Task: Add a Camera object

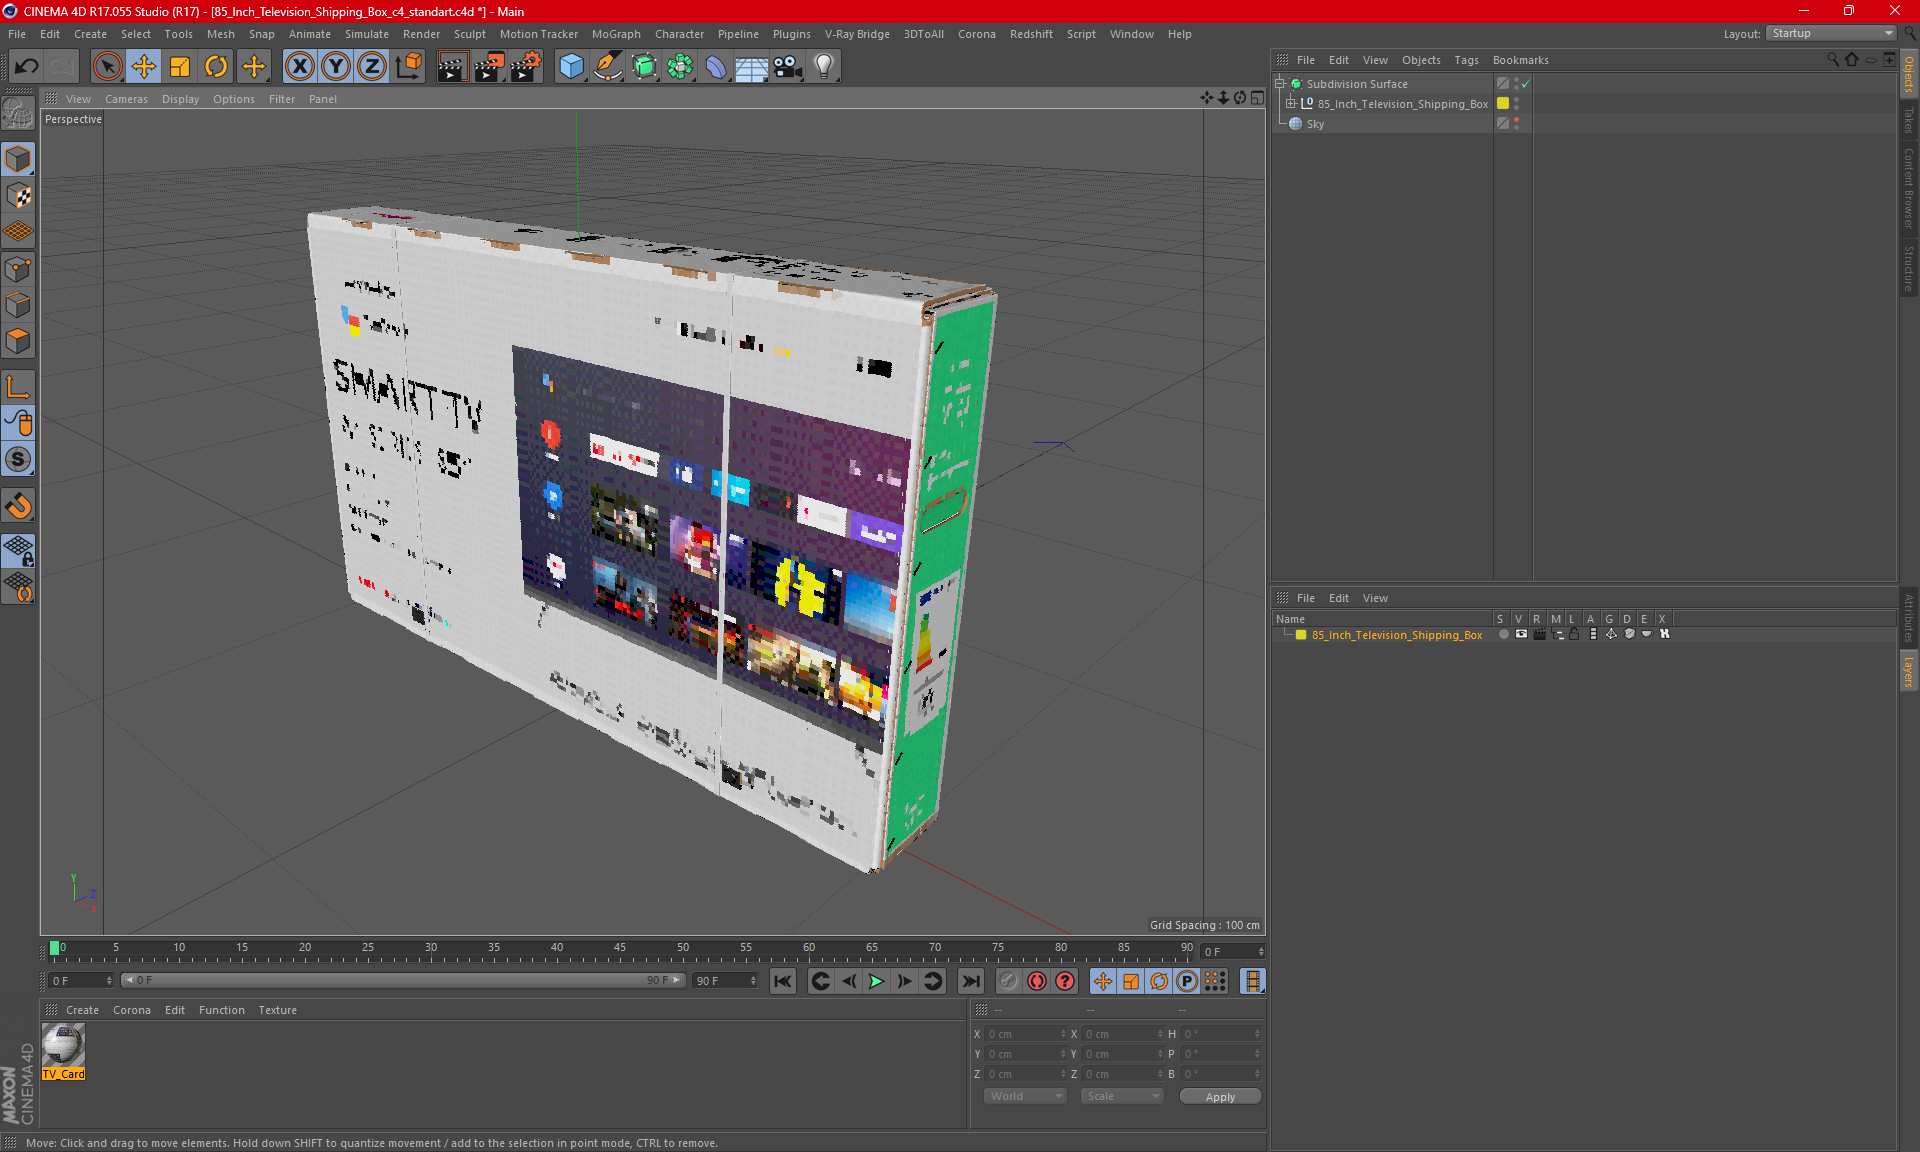Action: pyautogui.click(x=788, y=67)
